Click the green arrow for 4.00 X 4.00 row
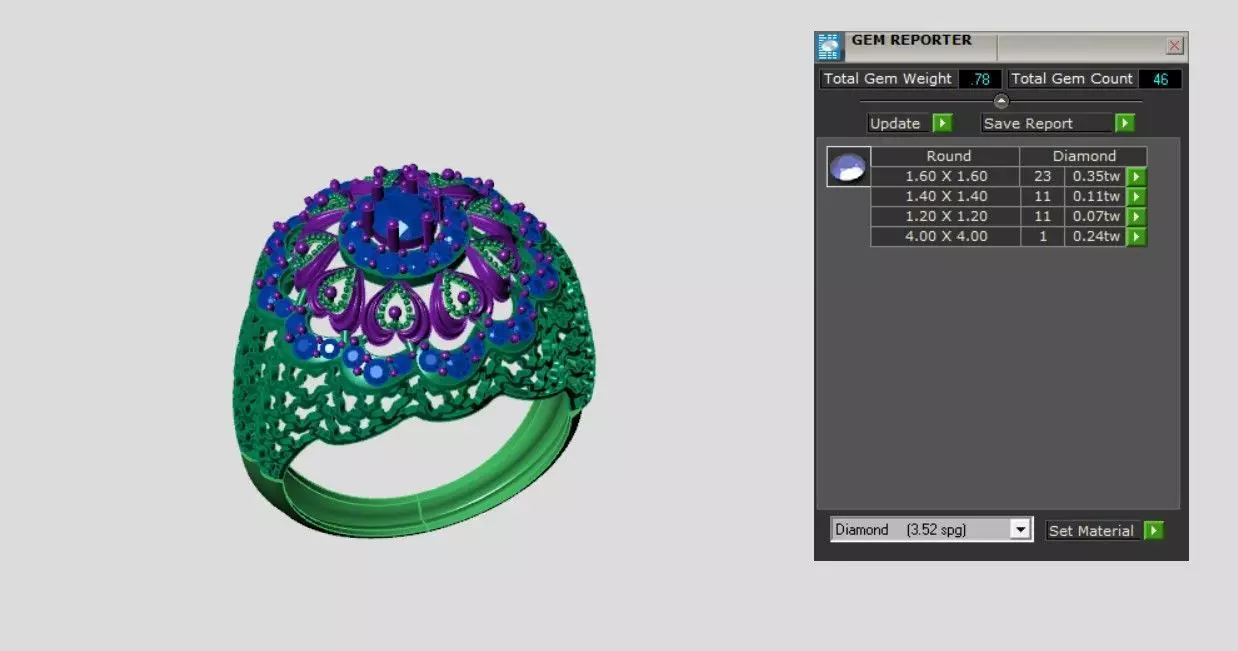The height and width of the screenshot is (651, 1238). point(1136,237)
